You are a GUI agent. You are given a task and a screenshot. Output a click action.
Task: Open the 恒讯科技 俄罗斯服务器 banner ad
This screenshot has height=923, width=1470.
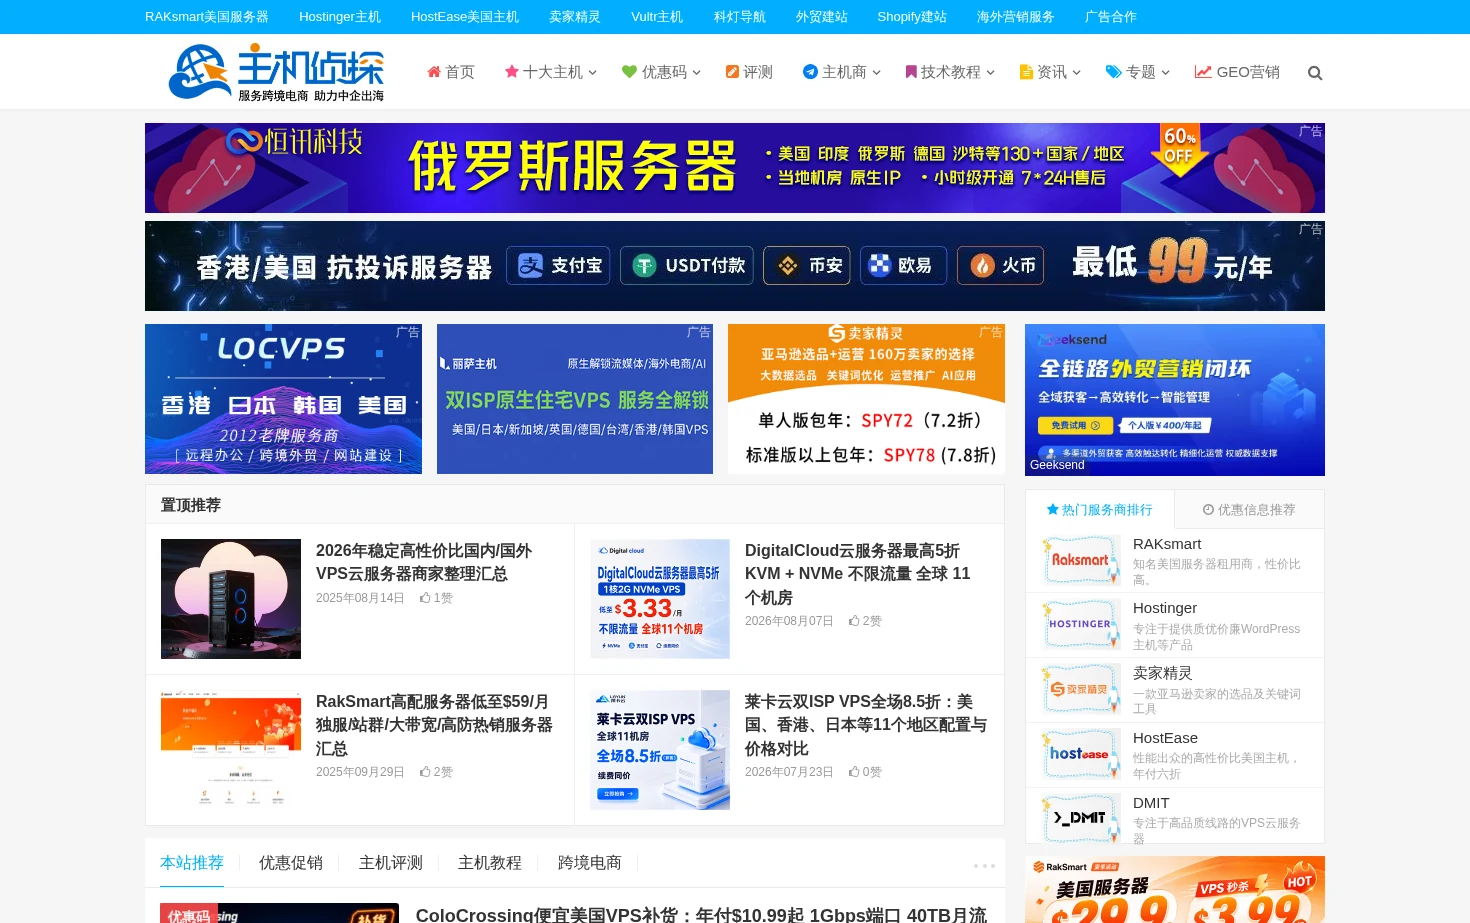735,168
